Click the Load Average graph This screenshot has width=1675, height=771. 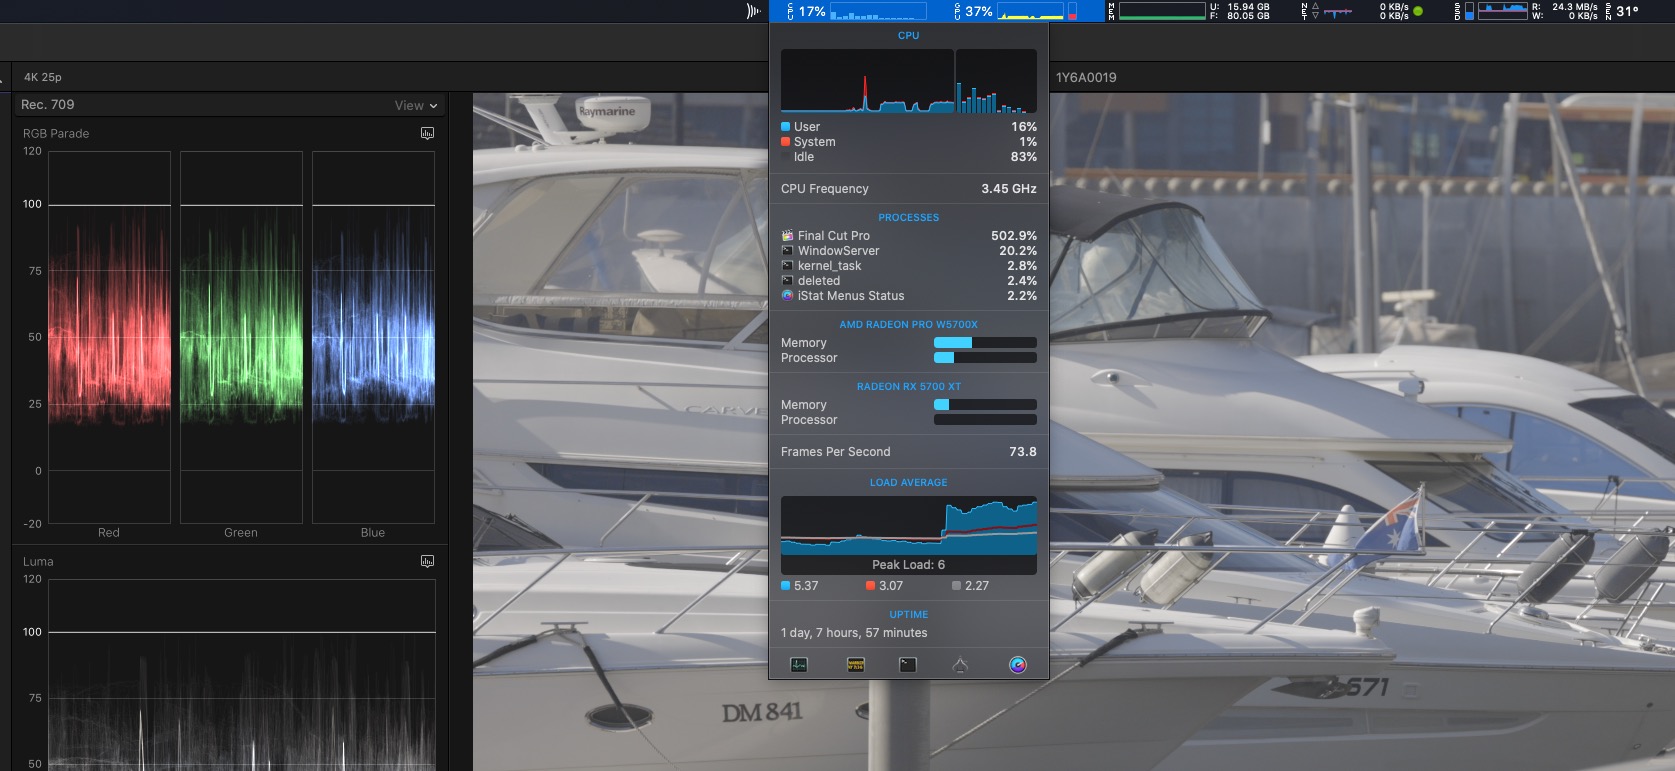909,525
